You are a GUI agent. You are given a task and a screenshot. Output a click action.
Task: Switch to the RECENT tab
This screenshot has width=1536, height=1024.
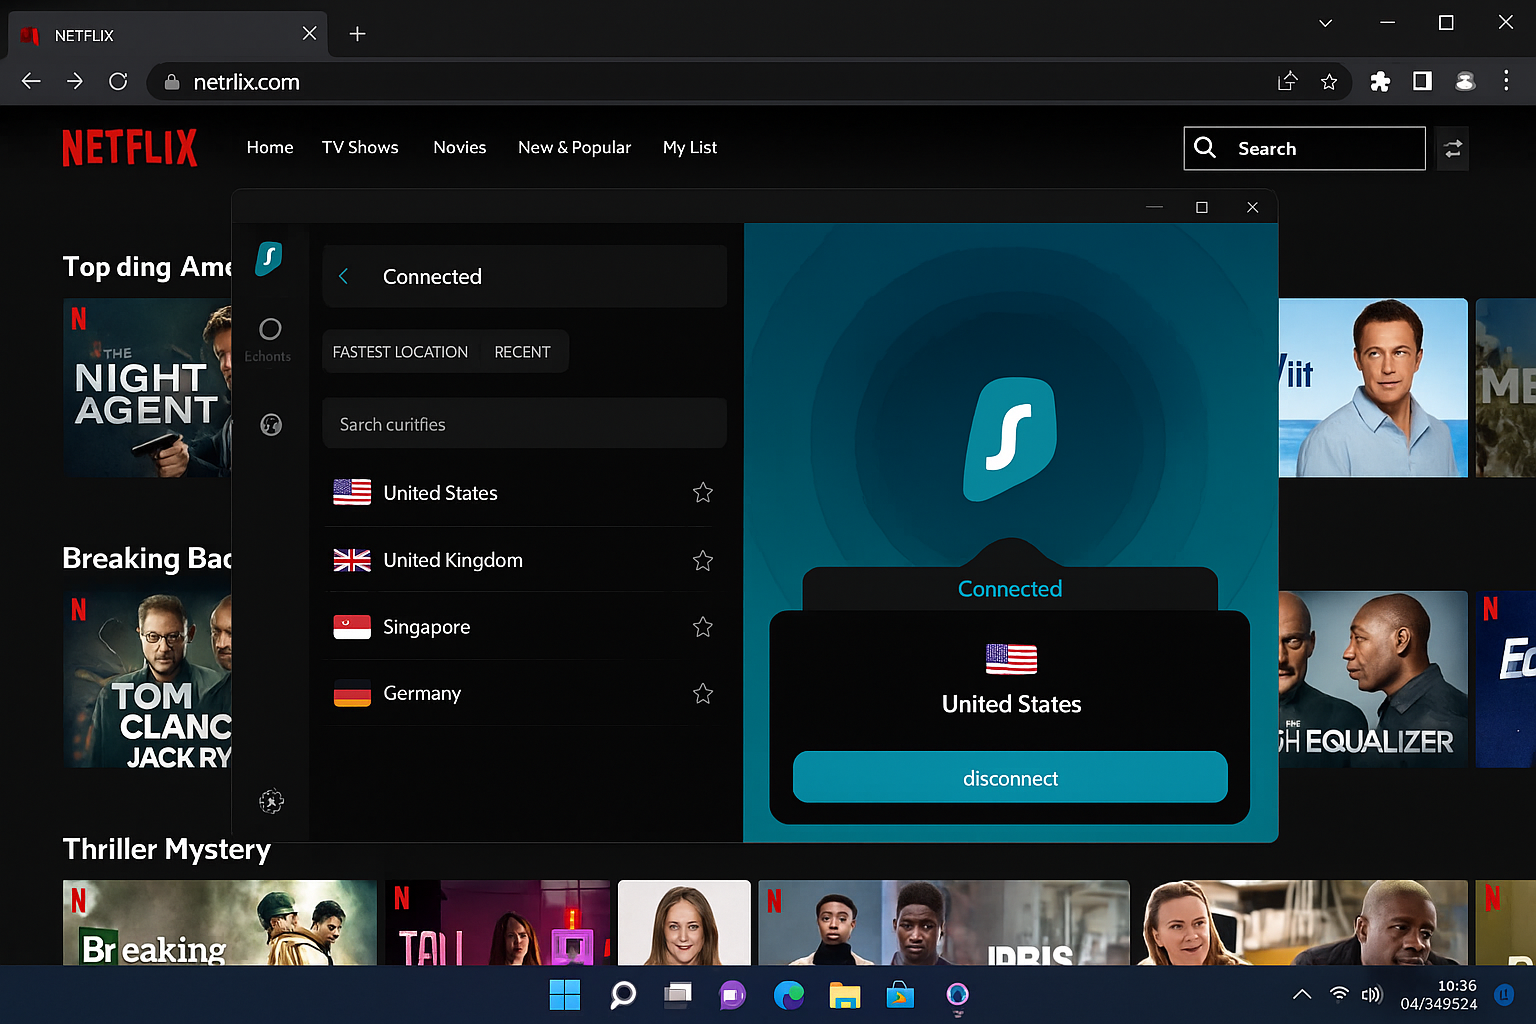(522, 351)
